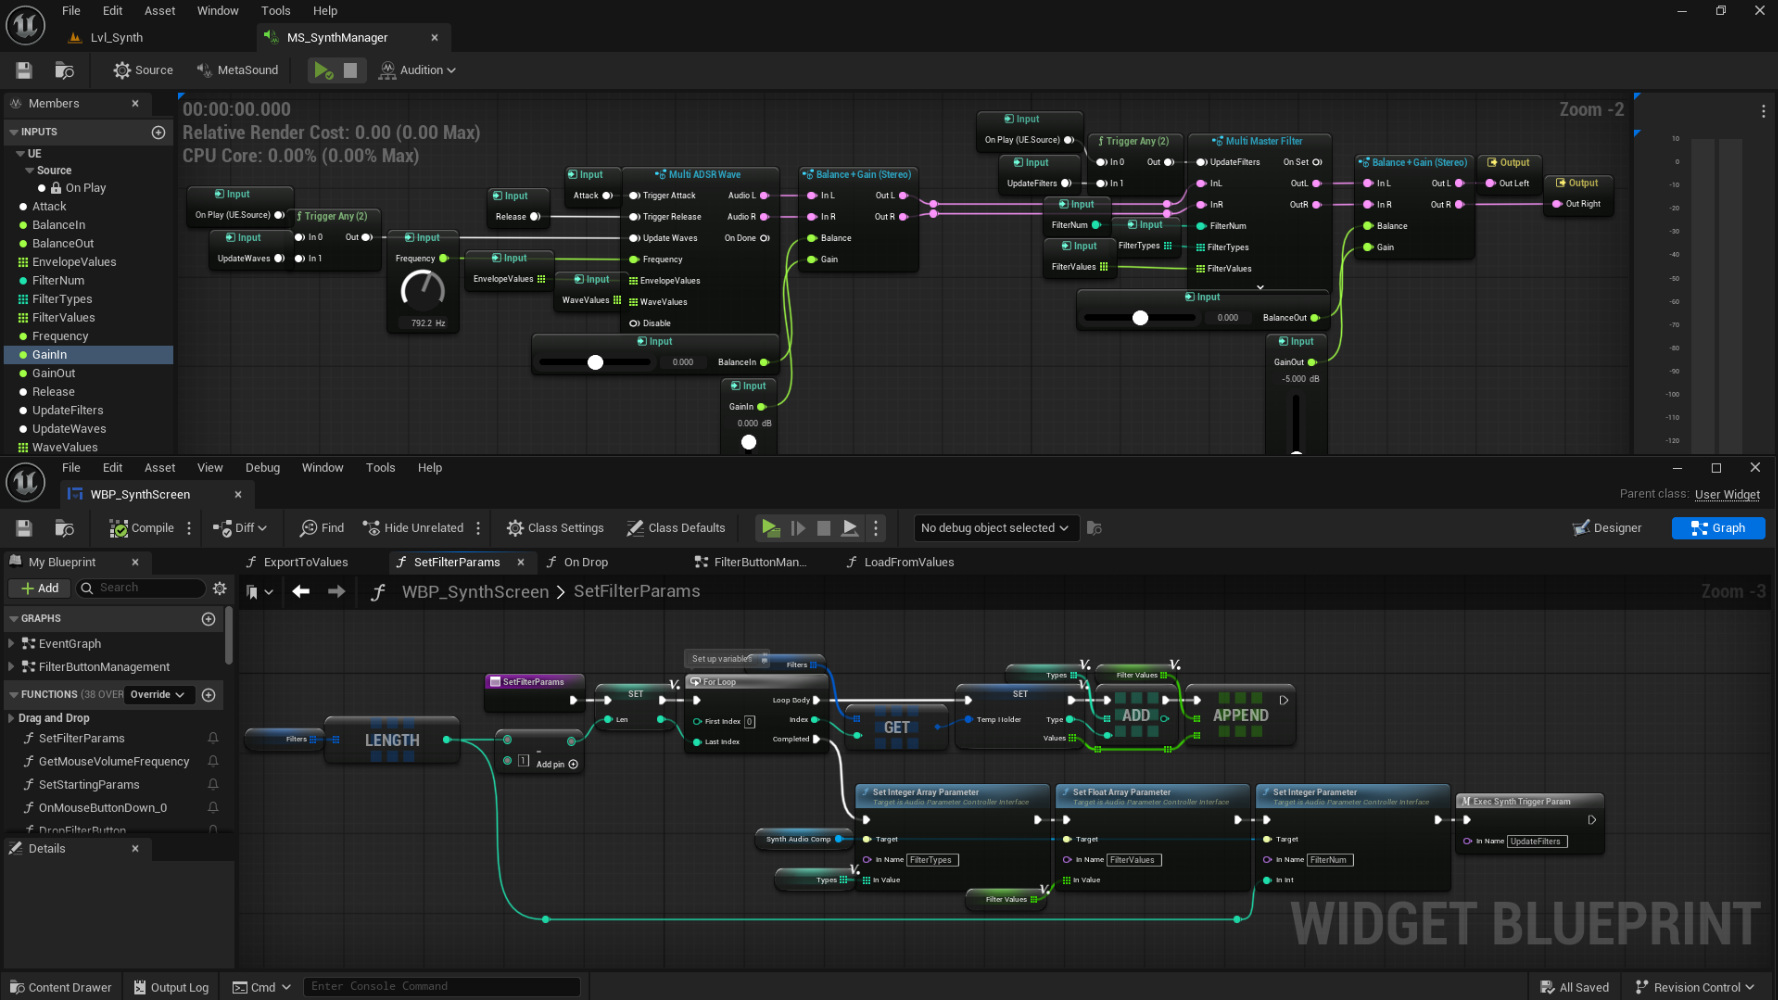Add a new input member
The height and width of the screenshot is (1000, 1778).
click(158, 132)
